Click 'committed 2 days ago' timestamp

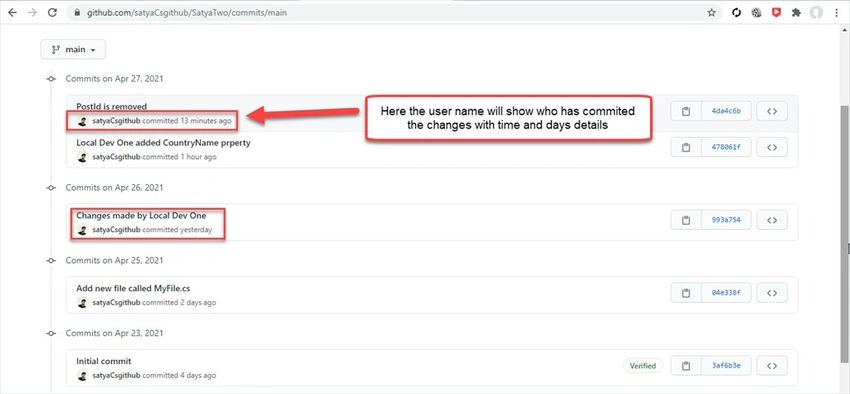179,302
